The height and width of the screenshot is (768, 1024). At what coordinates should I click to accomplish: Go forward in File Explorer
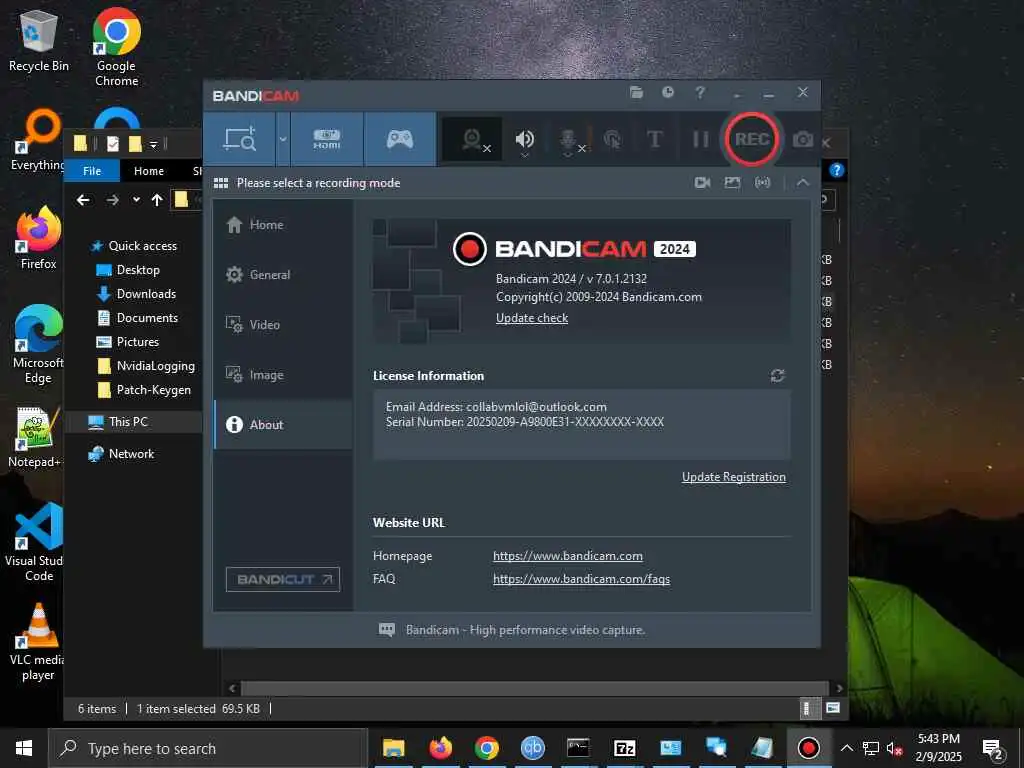coord(112,200)
